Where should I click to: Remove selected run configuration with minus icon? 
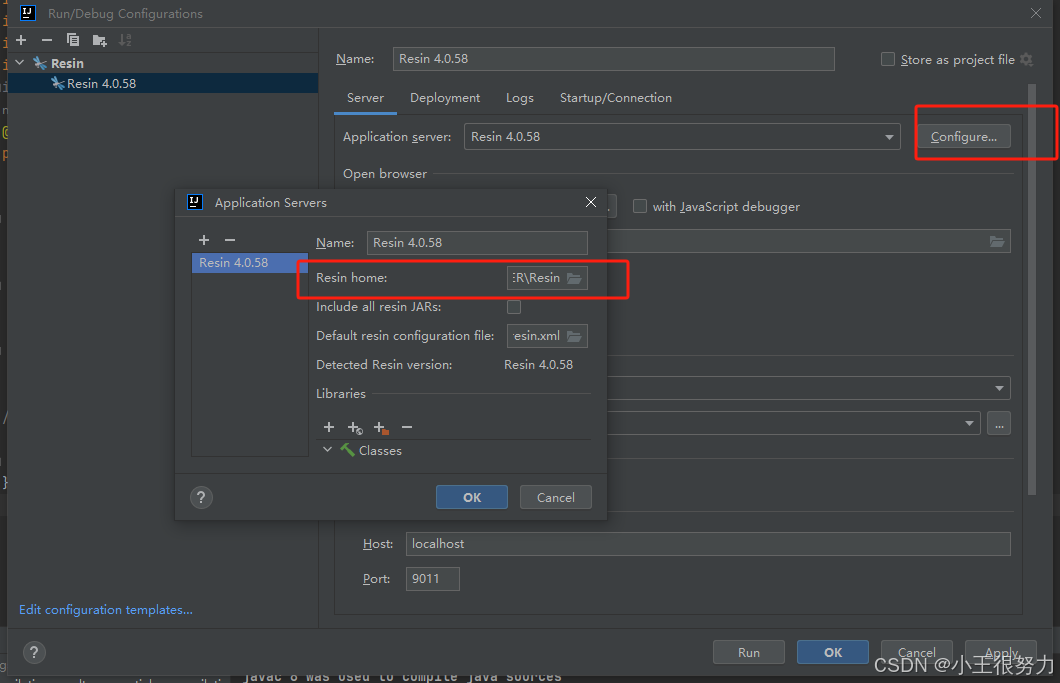47,41
